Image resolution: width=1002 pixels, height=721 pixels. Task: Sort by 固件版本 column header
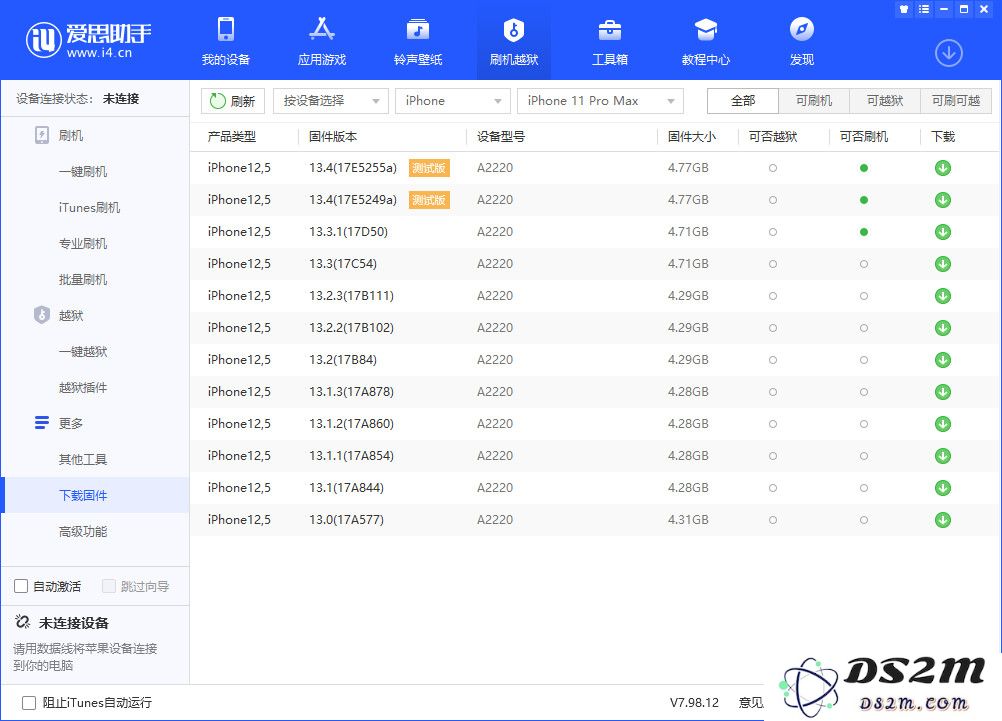(x=332, y=136)
